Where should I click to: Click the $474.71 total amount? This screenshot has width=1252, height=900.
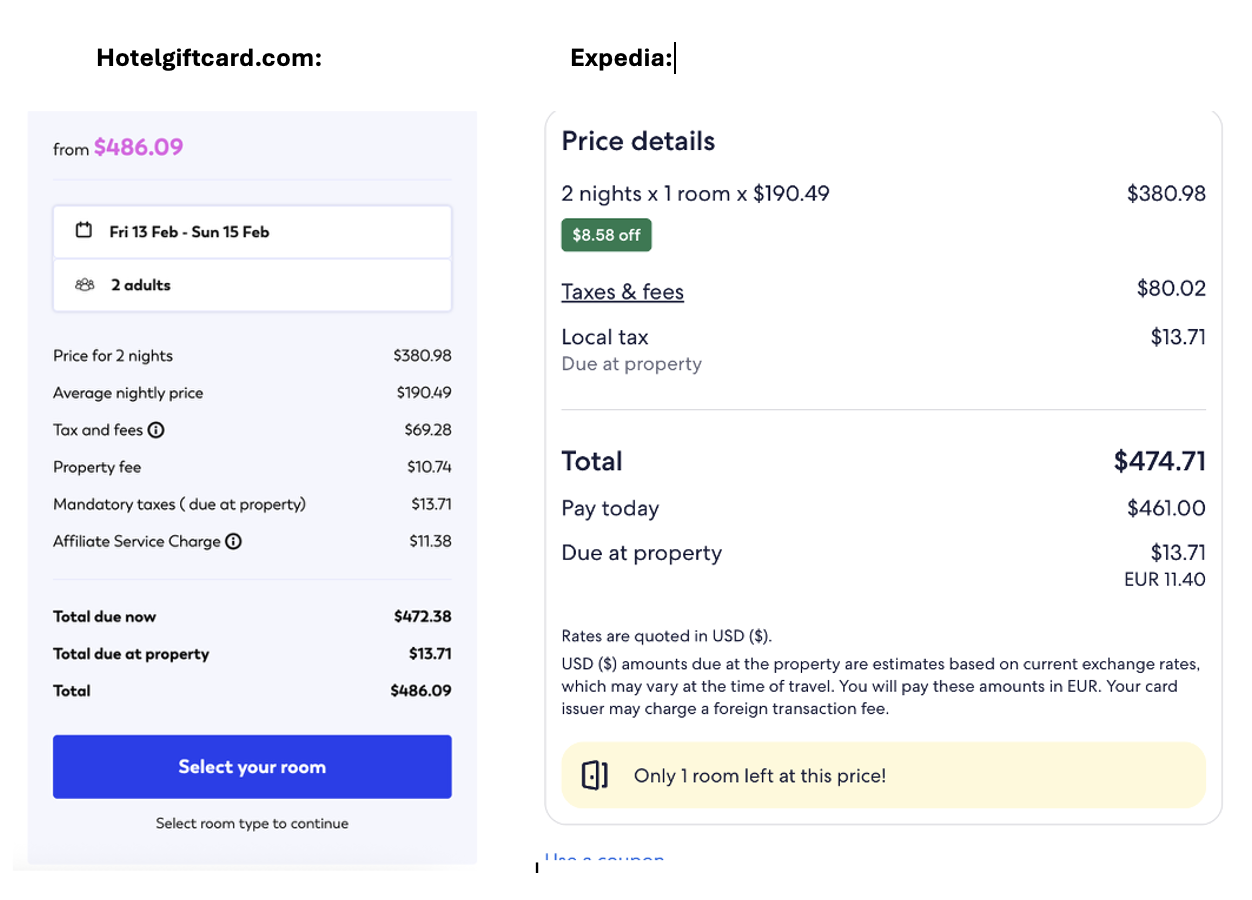[1160, 461]
